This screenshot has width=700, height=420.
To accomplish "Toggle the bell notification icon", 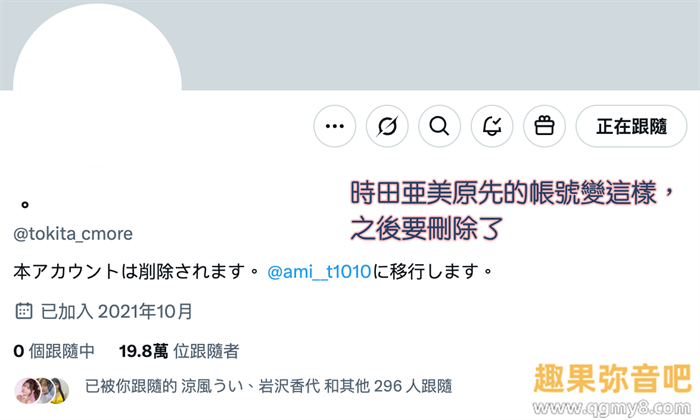I will pos(492,126).
